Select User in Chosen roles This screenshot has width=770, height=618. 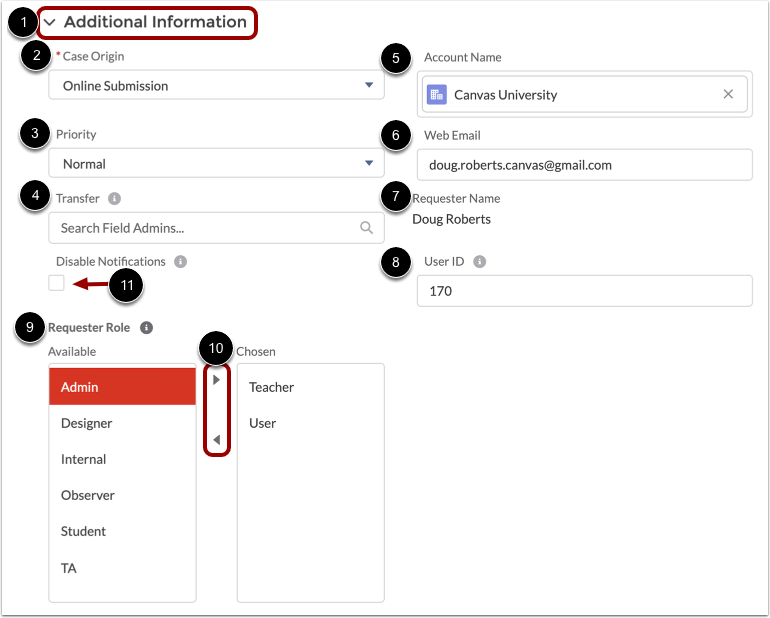[310, 423]
